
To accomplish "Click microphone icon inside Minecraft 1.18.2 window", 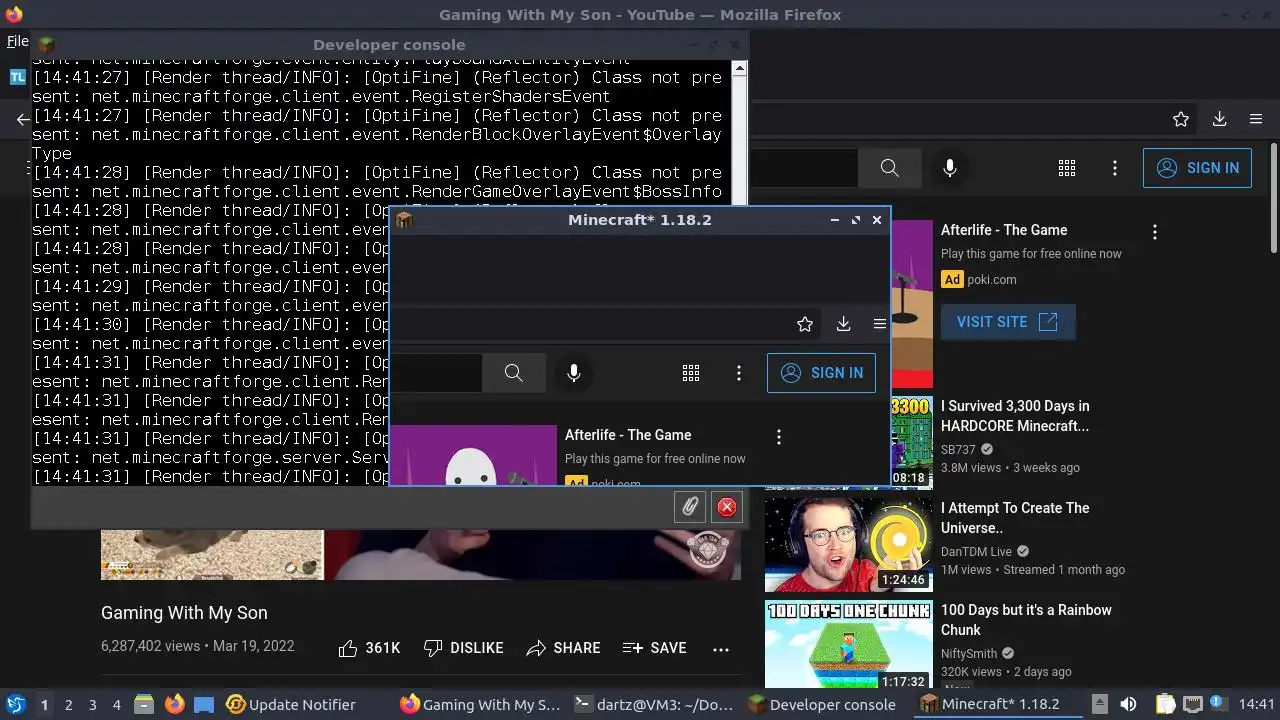I will pyautogui.click(x=574, y=373).
